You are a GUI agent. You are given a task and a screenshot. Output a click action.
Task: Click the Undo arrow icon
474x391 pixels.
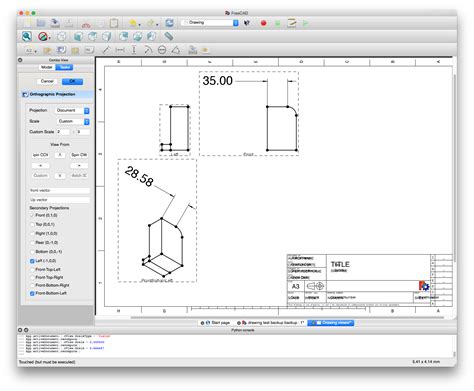(x=133, y=23)
